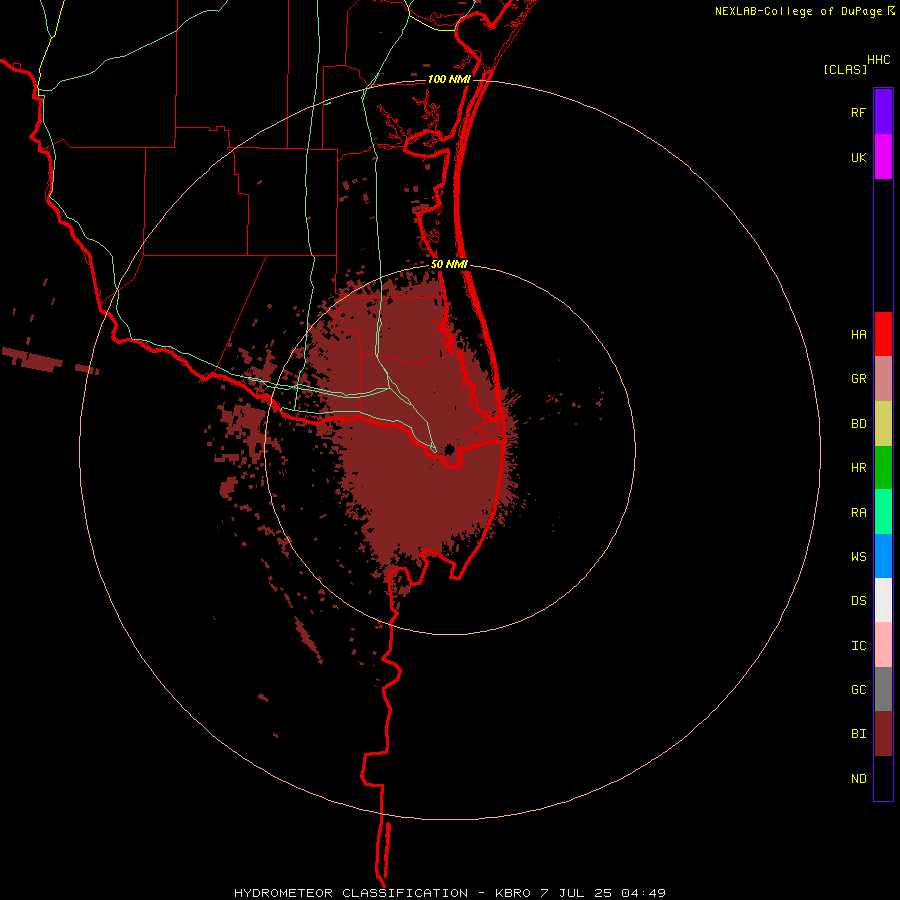Click the black radar site dot
Screen dimensions: 900x900
(449, 449)
